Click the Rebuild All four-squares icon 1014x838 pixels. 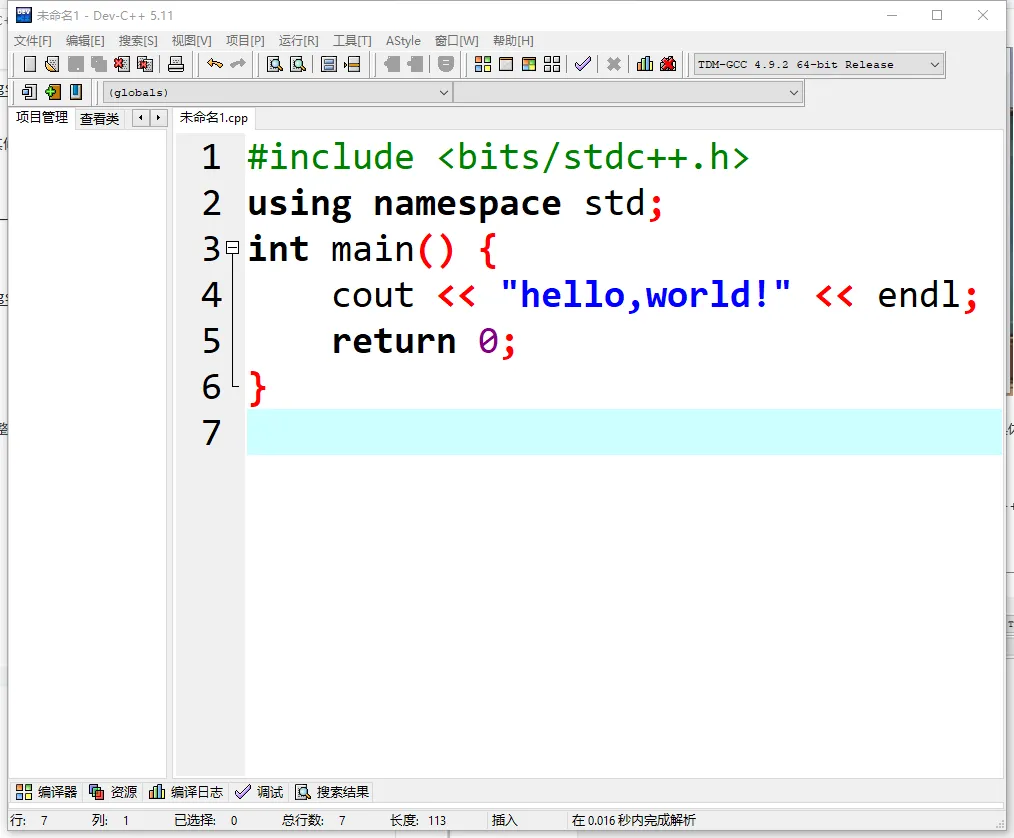[x=552, y=64]
